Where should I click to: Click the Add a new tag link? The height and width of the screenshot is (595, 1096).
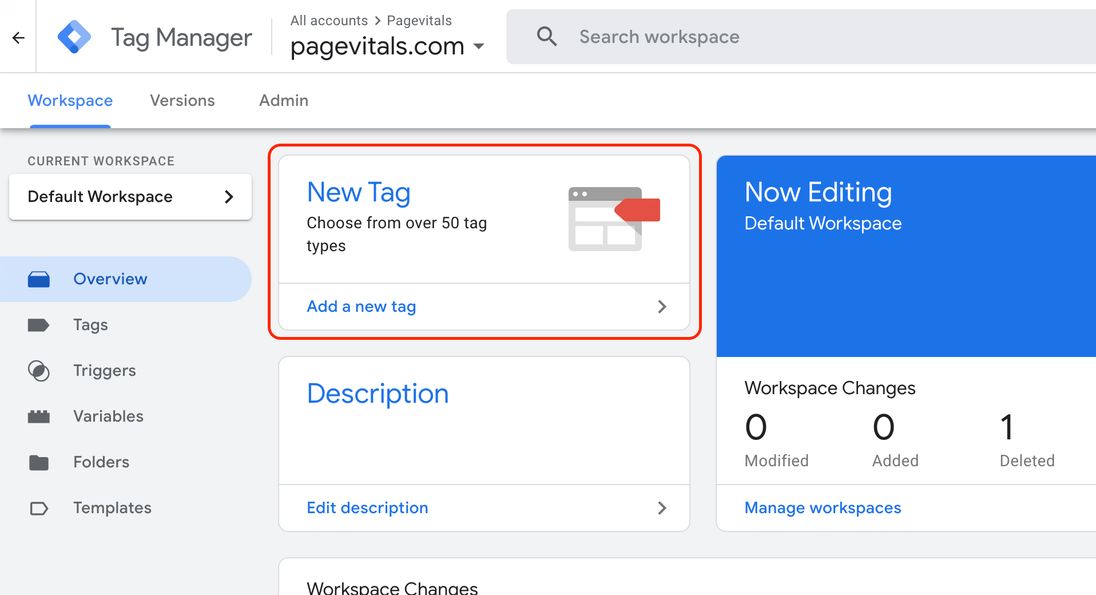(361, 306)
